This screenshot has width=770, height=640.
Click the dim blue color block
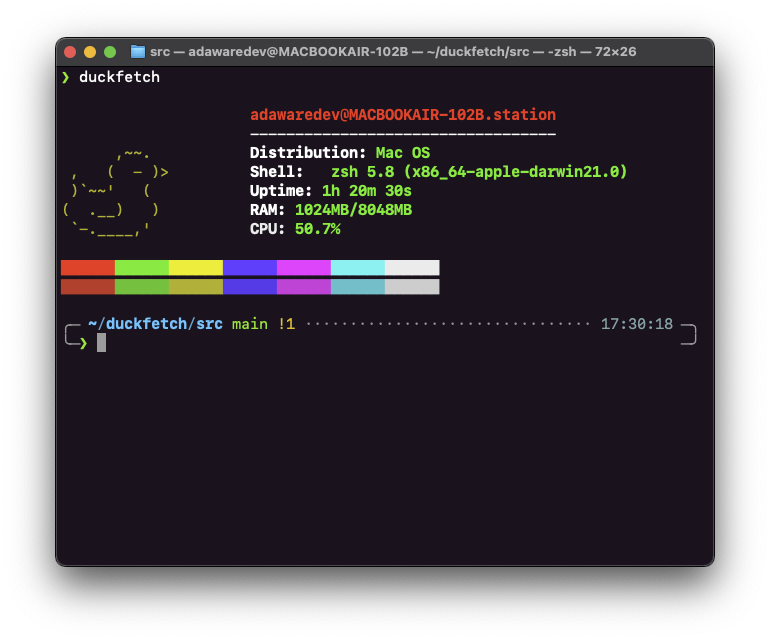coord(250,287)
